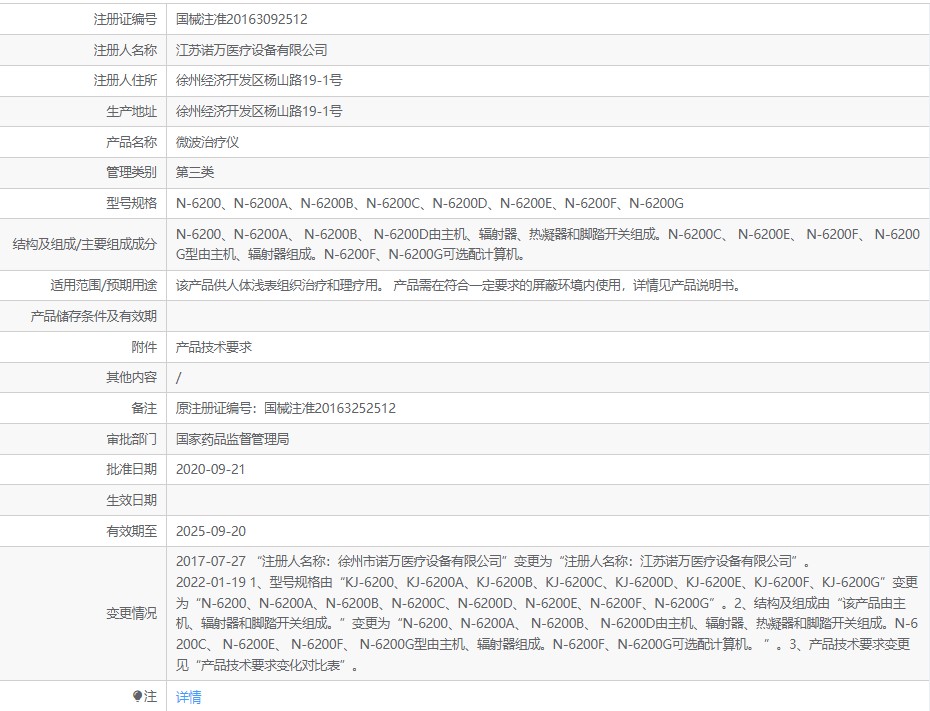The image size is (930, 711).
Task: Click the 批准日期 label
Action: (x=132, y=469)
